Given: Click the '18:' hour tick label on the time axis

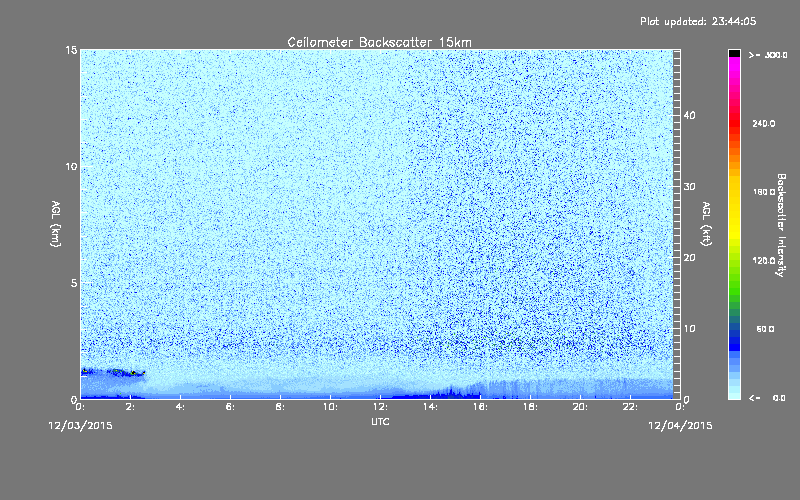Looking at the screenshot, I should click(x=530, y=407).
